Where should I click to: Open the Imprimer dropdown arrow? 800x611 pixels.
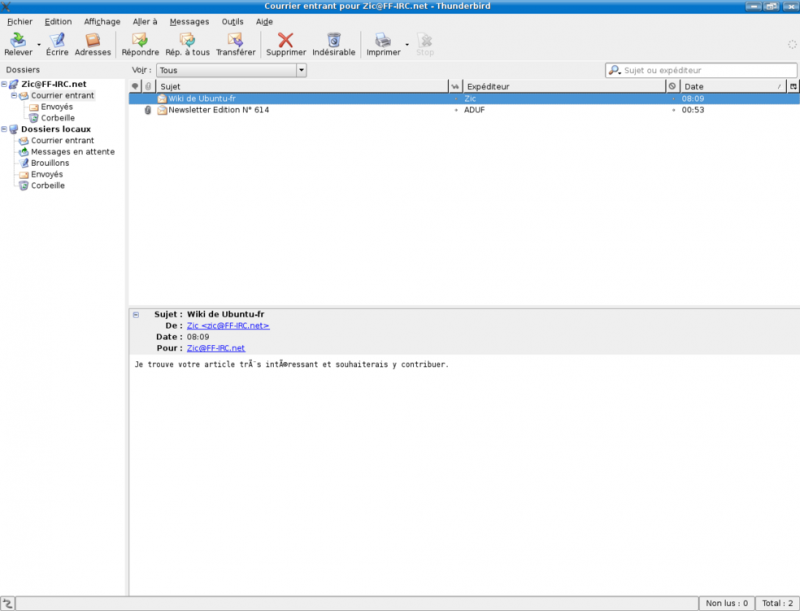pos(406,44)
